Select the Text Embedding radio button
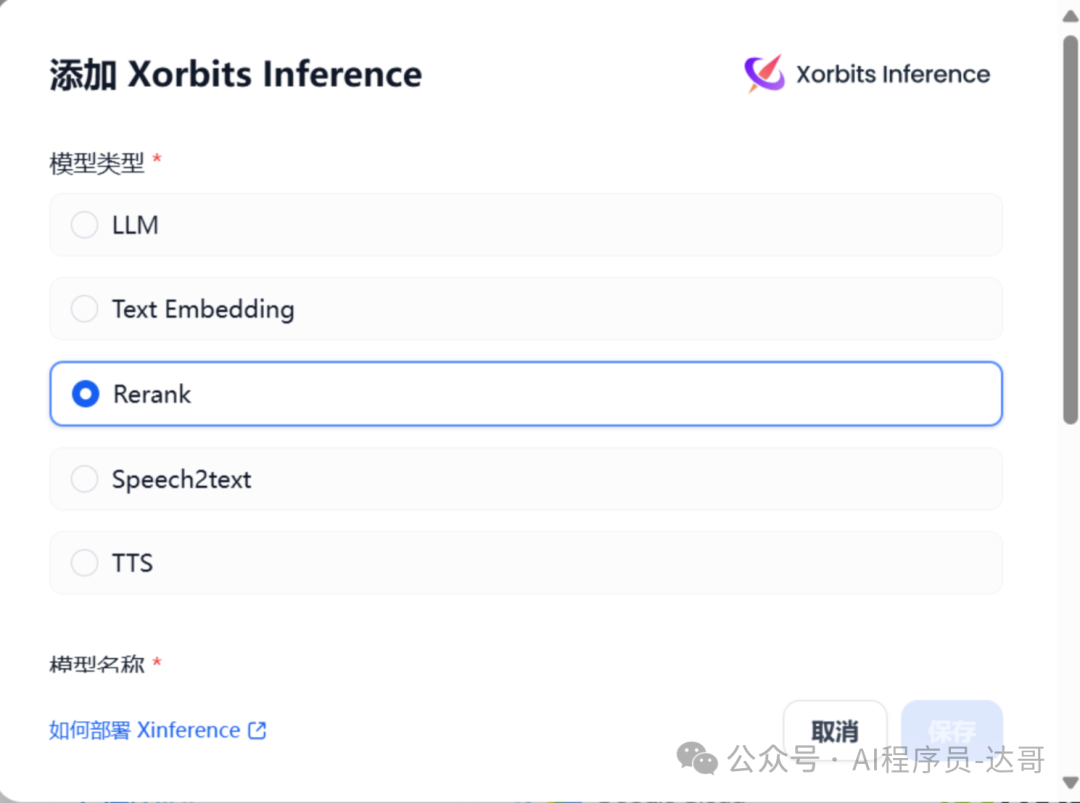The height and width of the screenshot is (803, 1080). point(84,309)
